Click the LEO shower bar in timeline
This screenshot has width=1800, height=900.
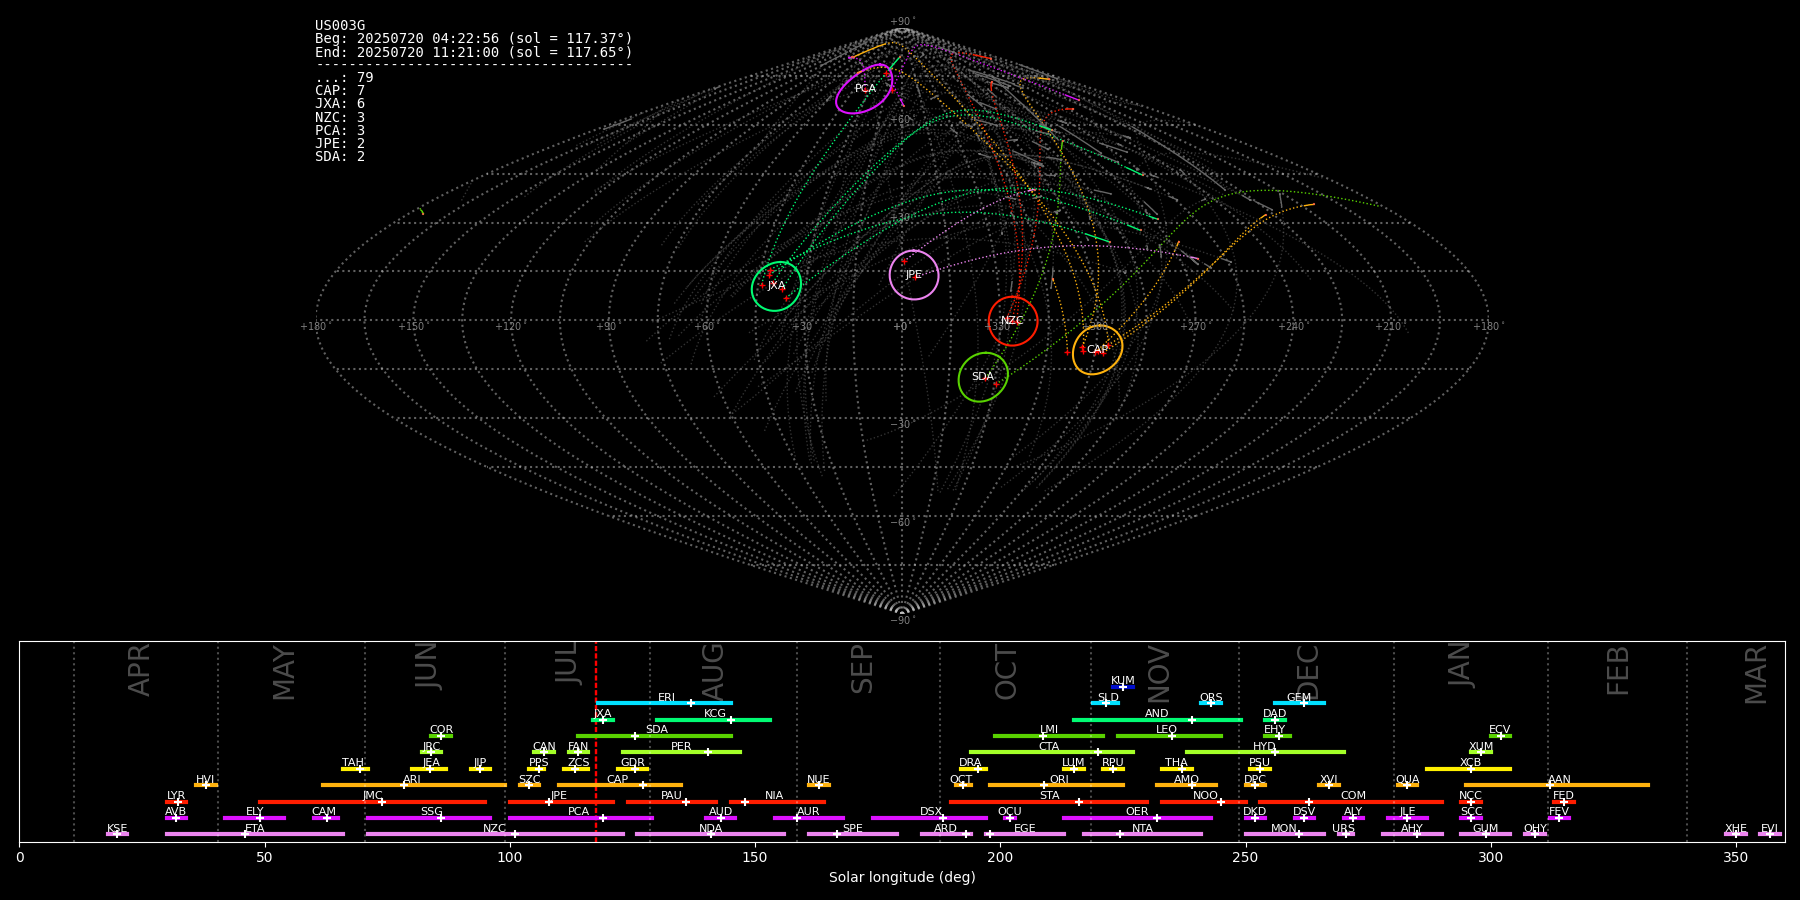point(1169,736)
